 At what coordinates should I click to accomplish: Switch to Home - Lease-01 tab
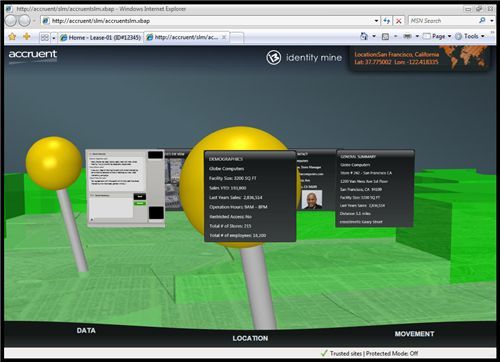click(100, 37)
